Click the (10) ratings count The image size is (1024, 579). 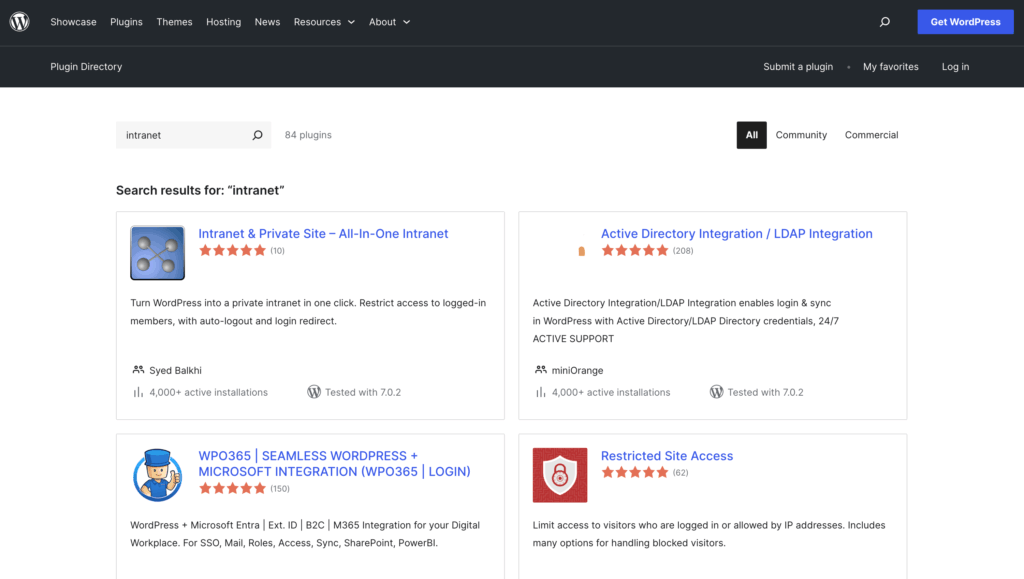click(x=278, y=251)
